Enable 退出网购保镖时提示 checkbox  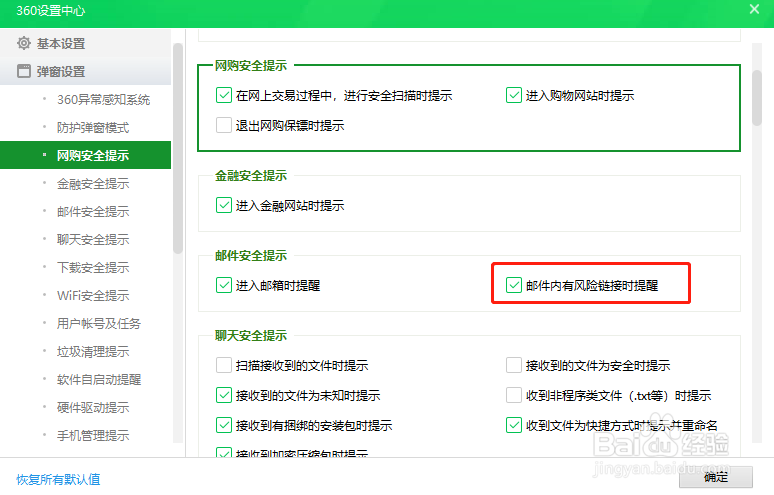224,125
